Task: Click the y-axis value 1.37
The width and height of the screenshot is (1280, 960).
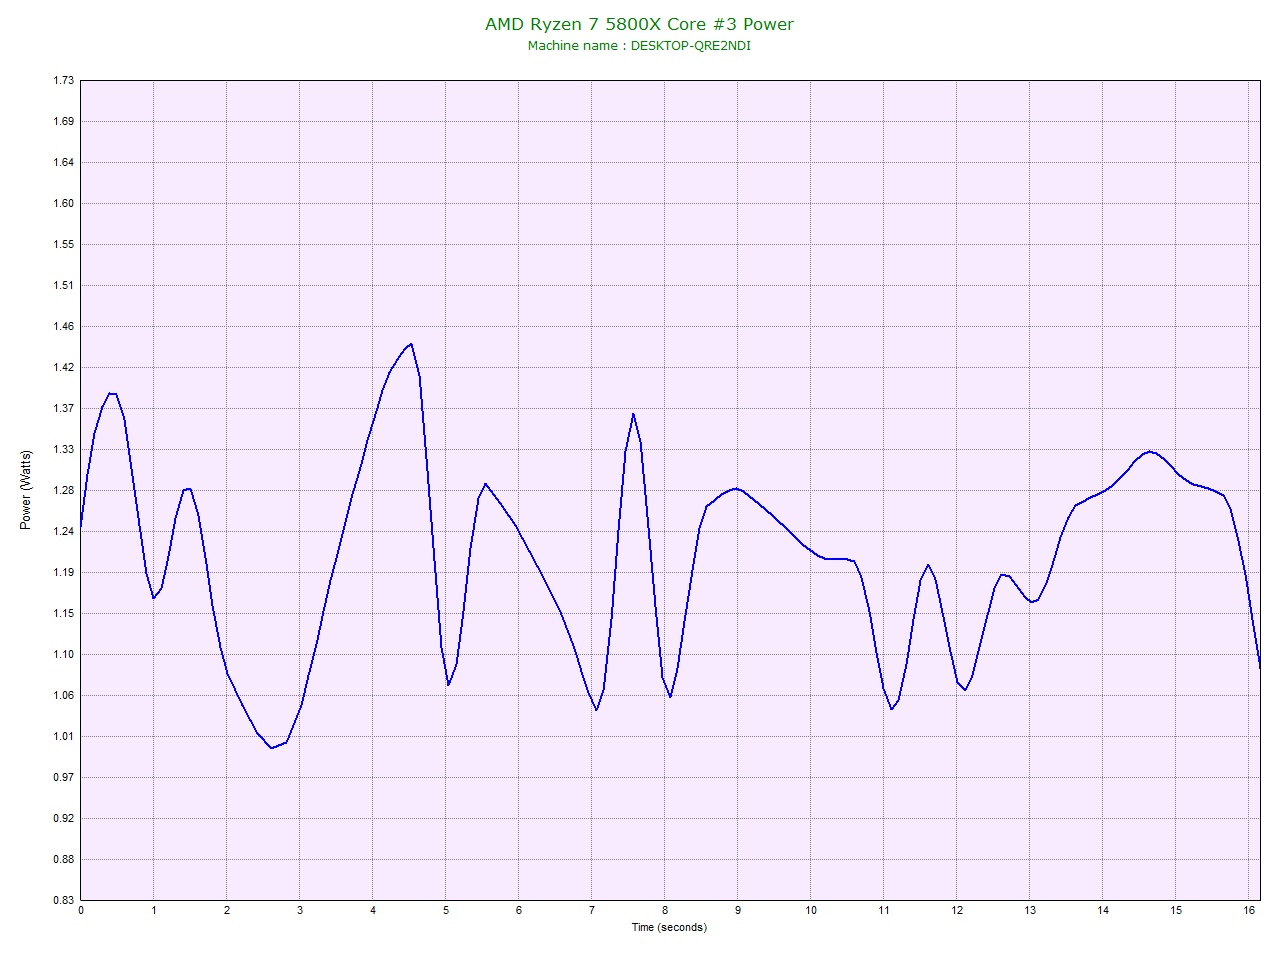Action: (63, 408)
